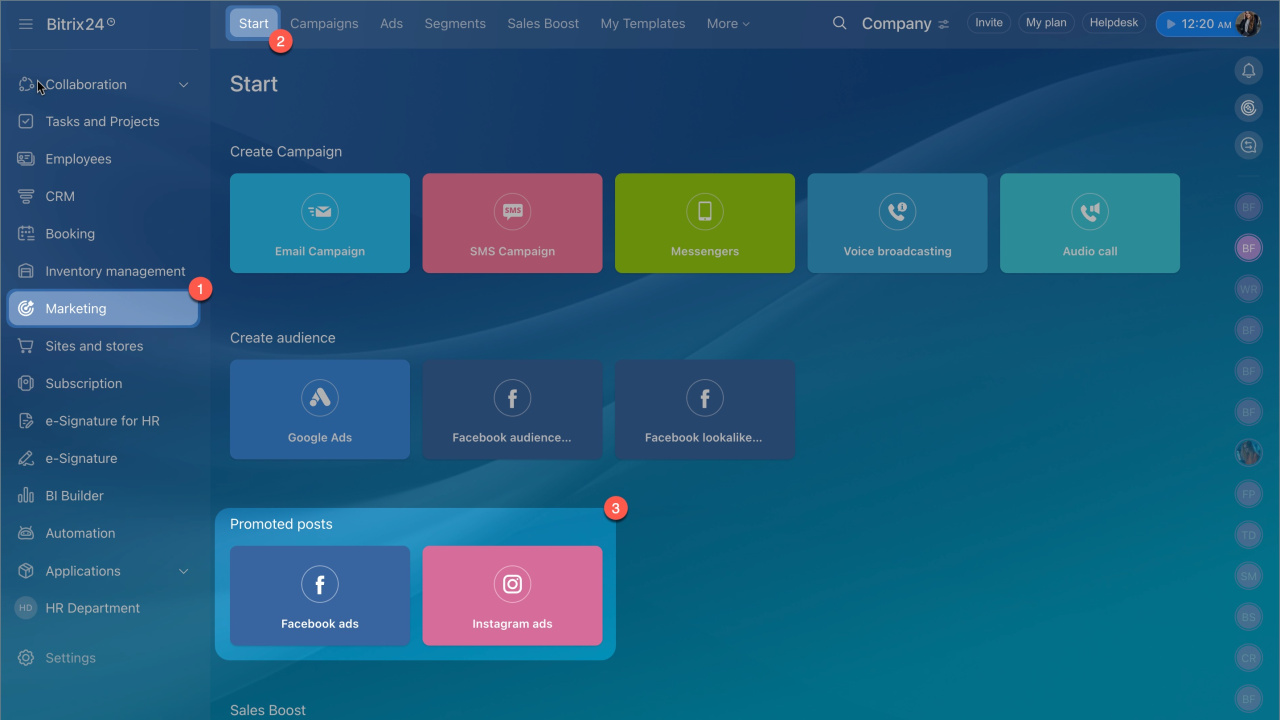
Task: Open Email Campaign tile
Action: pyautogui.click(x=320, y=223)
